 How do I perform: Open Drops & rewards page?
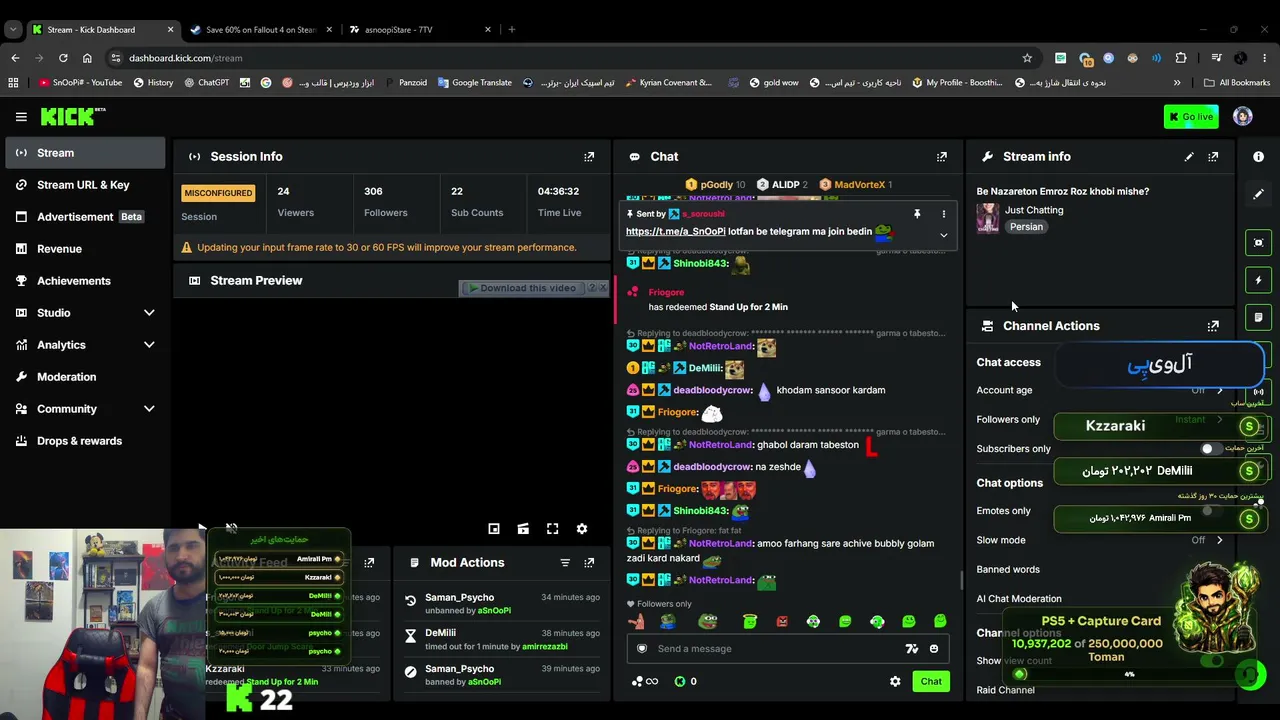click(85, 441)
